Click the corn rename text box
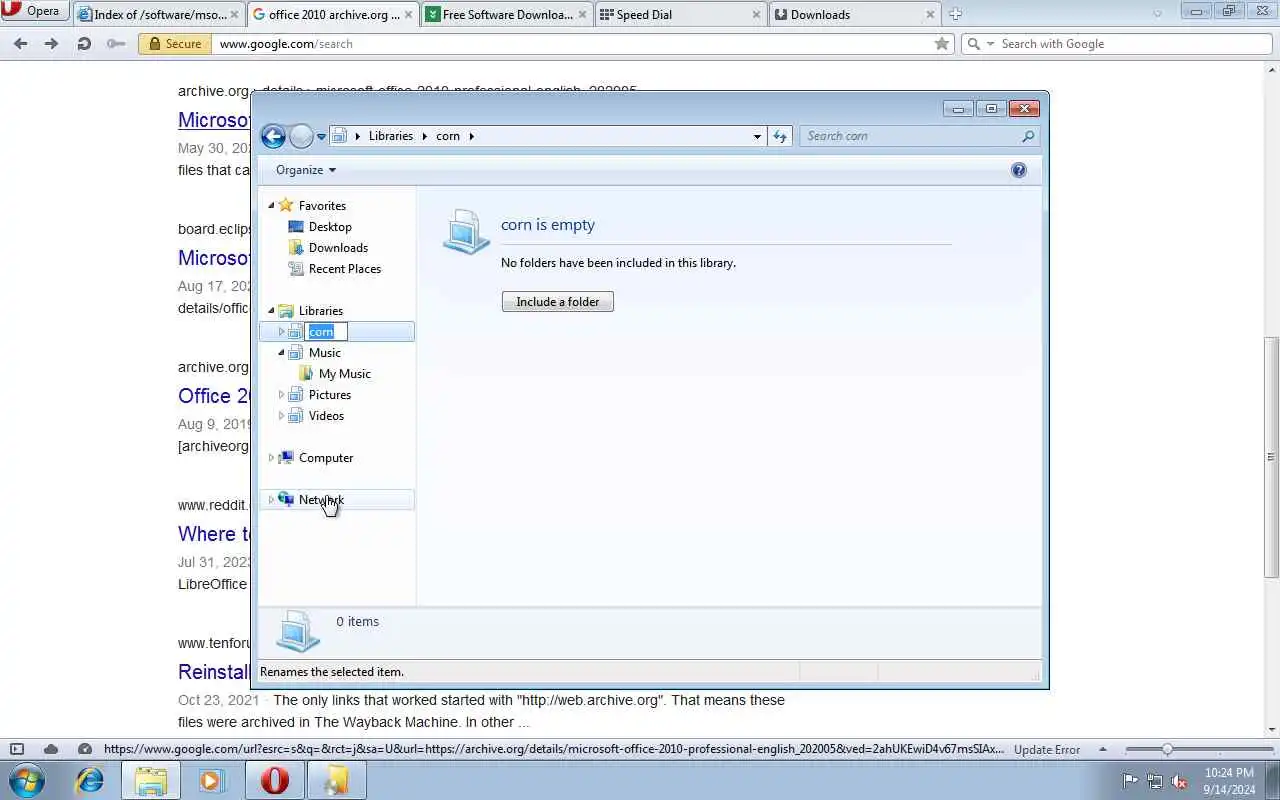 326,332
